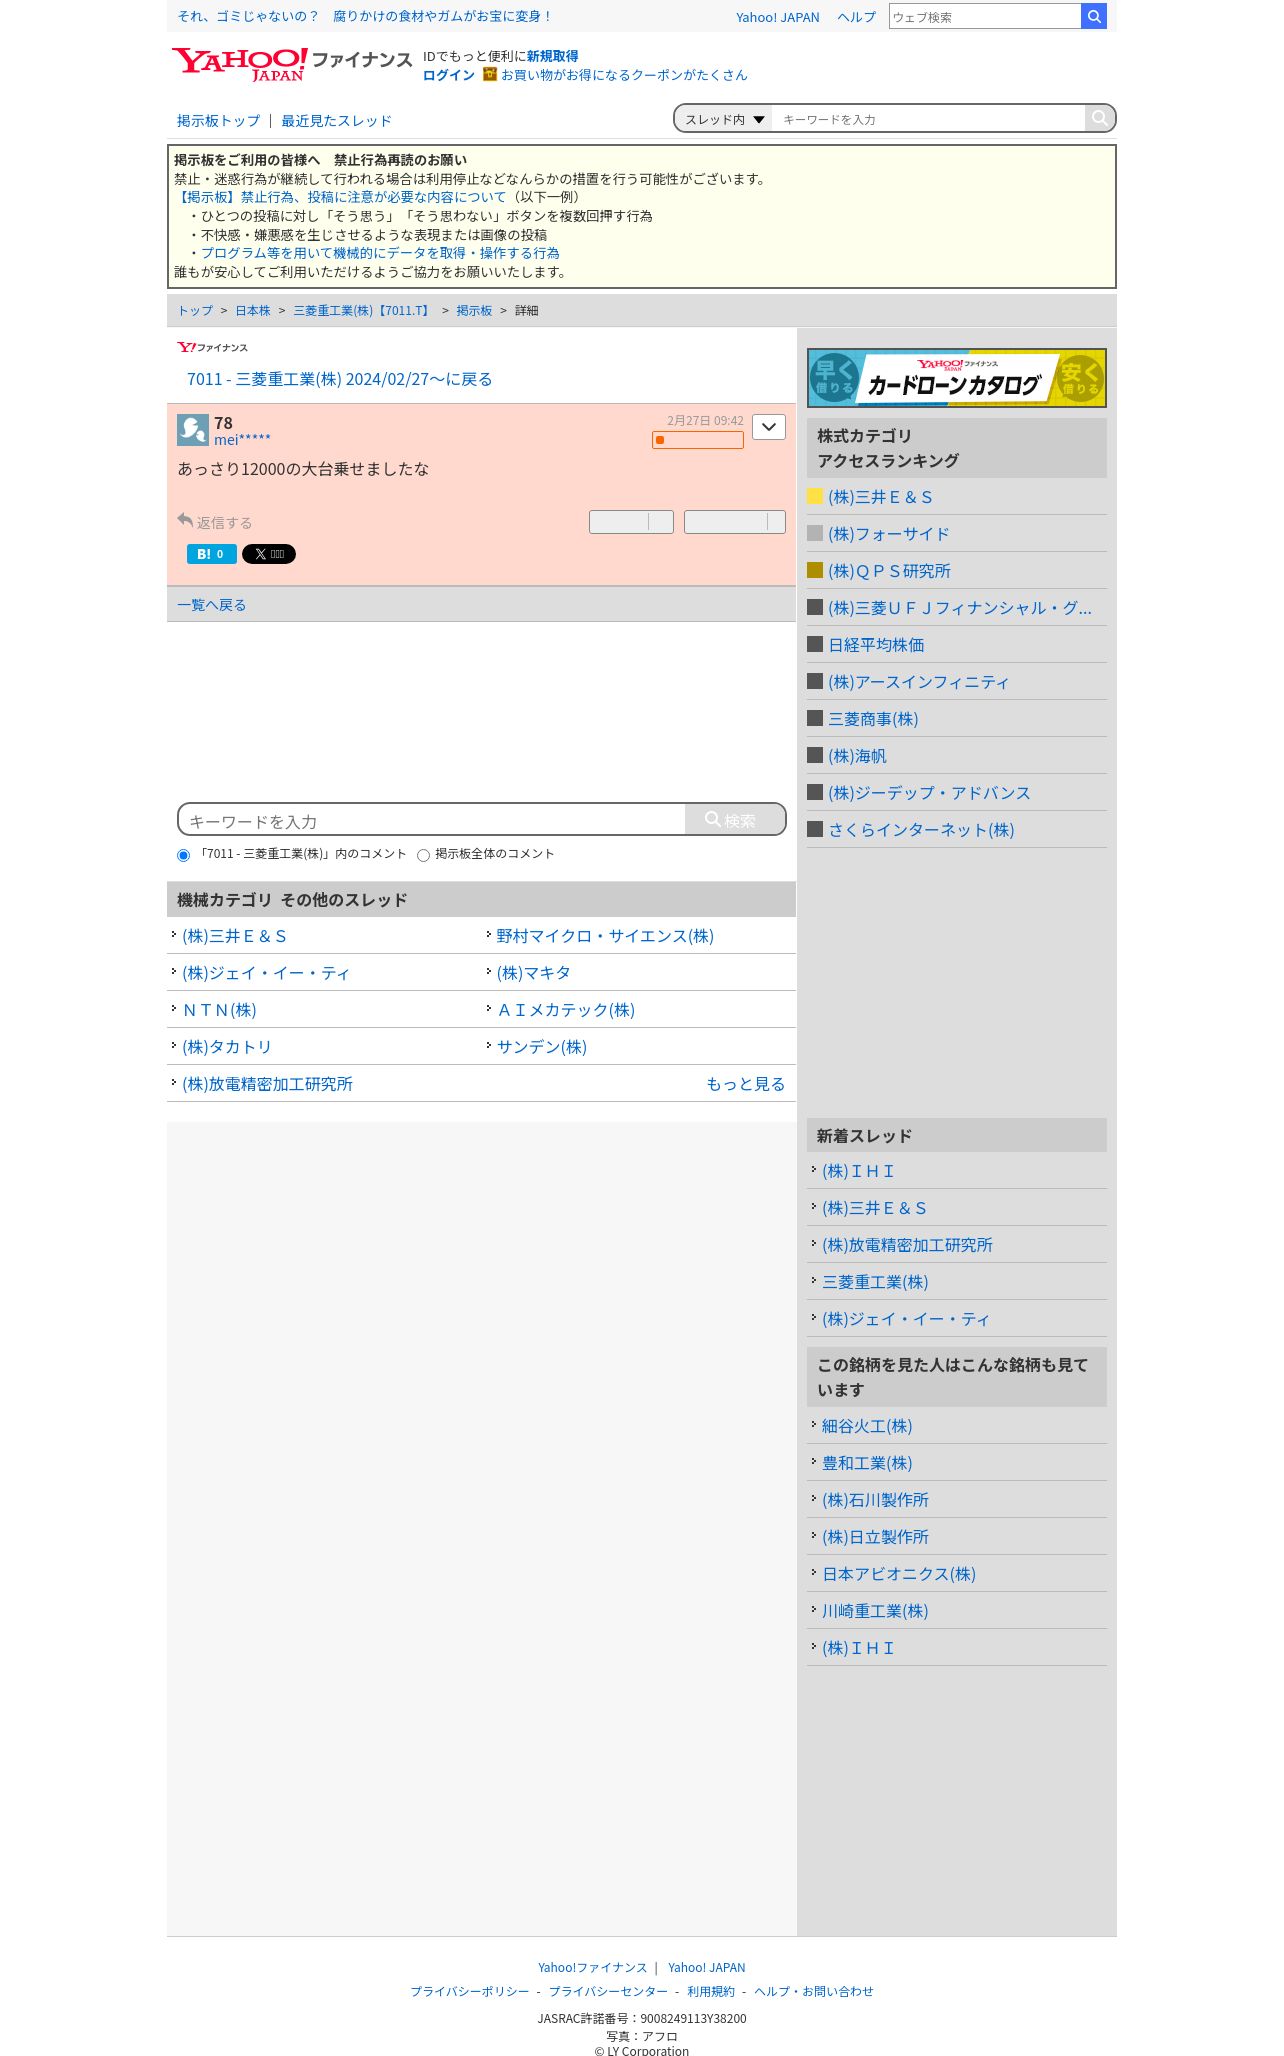
Task: Click the 一覧へ戻る link
Action: (211, 605)
